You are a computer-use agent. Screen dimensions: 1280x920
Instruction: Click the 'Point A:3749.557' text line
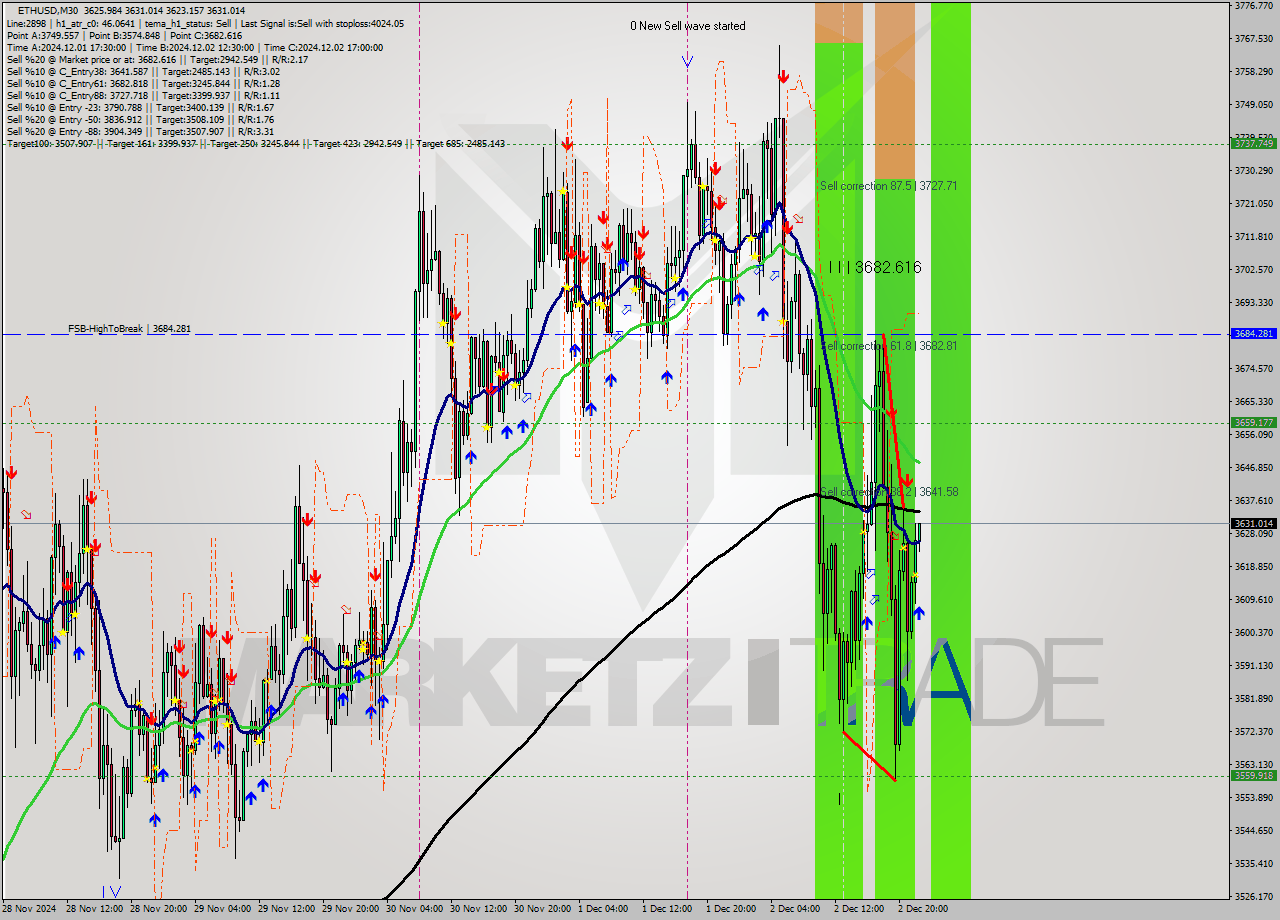pos(124,35)
